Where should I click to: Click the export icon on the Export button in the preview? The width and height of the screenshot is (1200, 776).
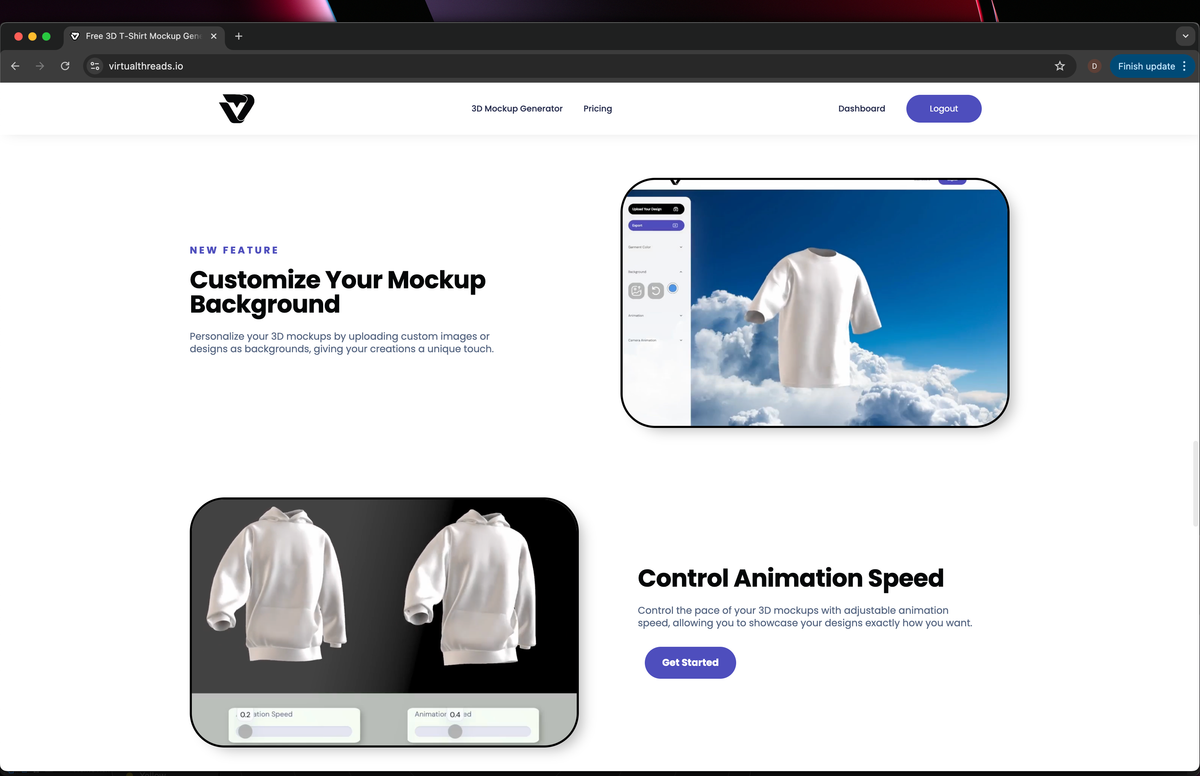coord(676,226)
